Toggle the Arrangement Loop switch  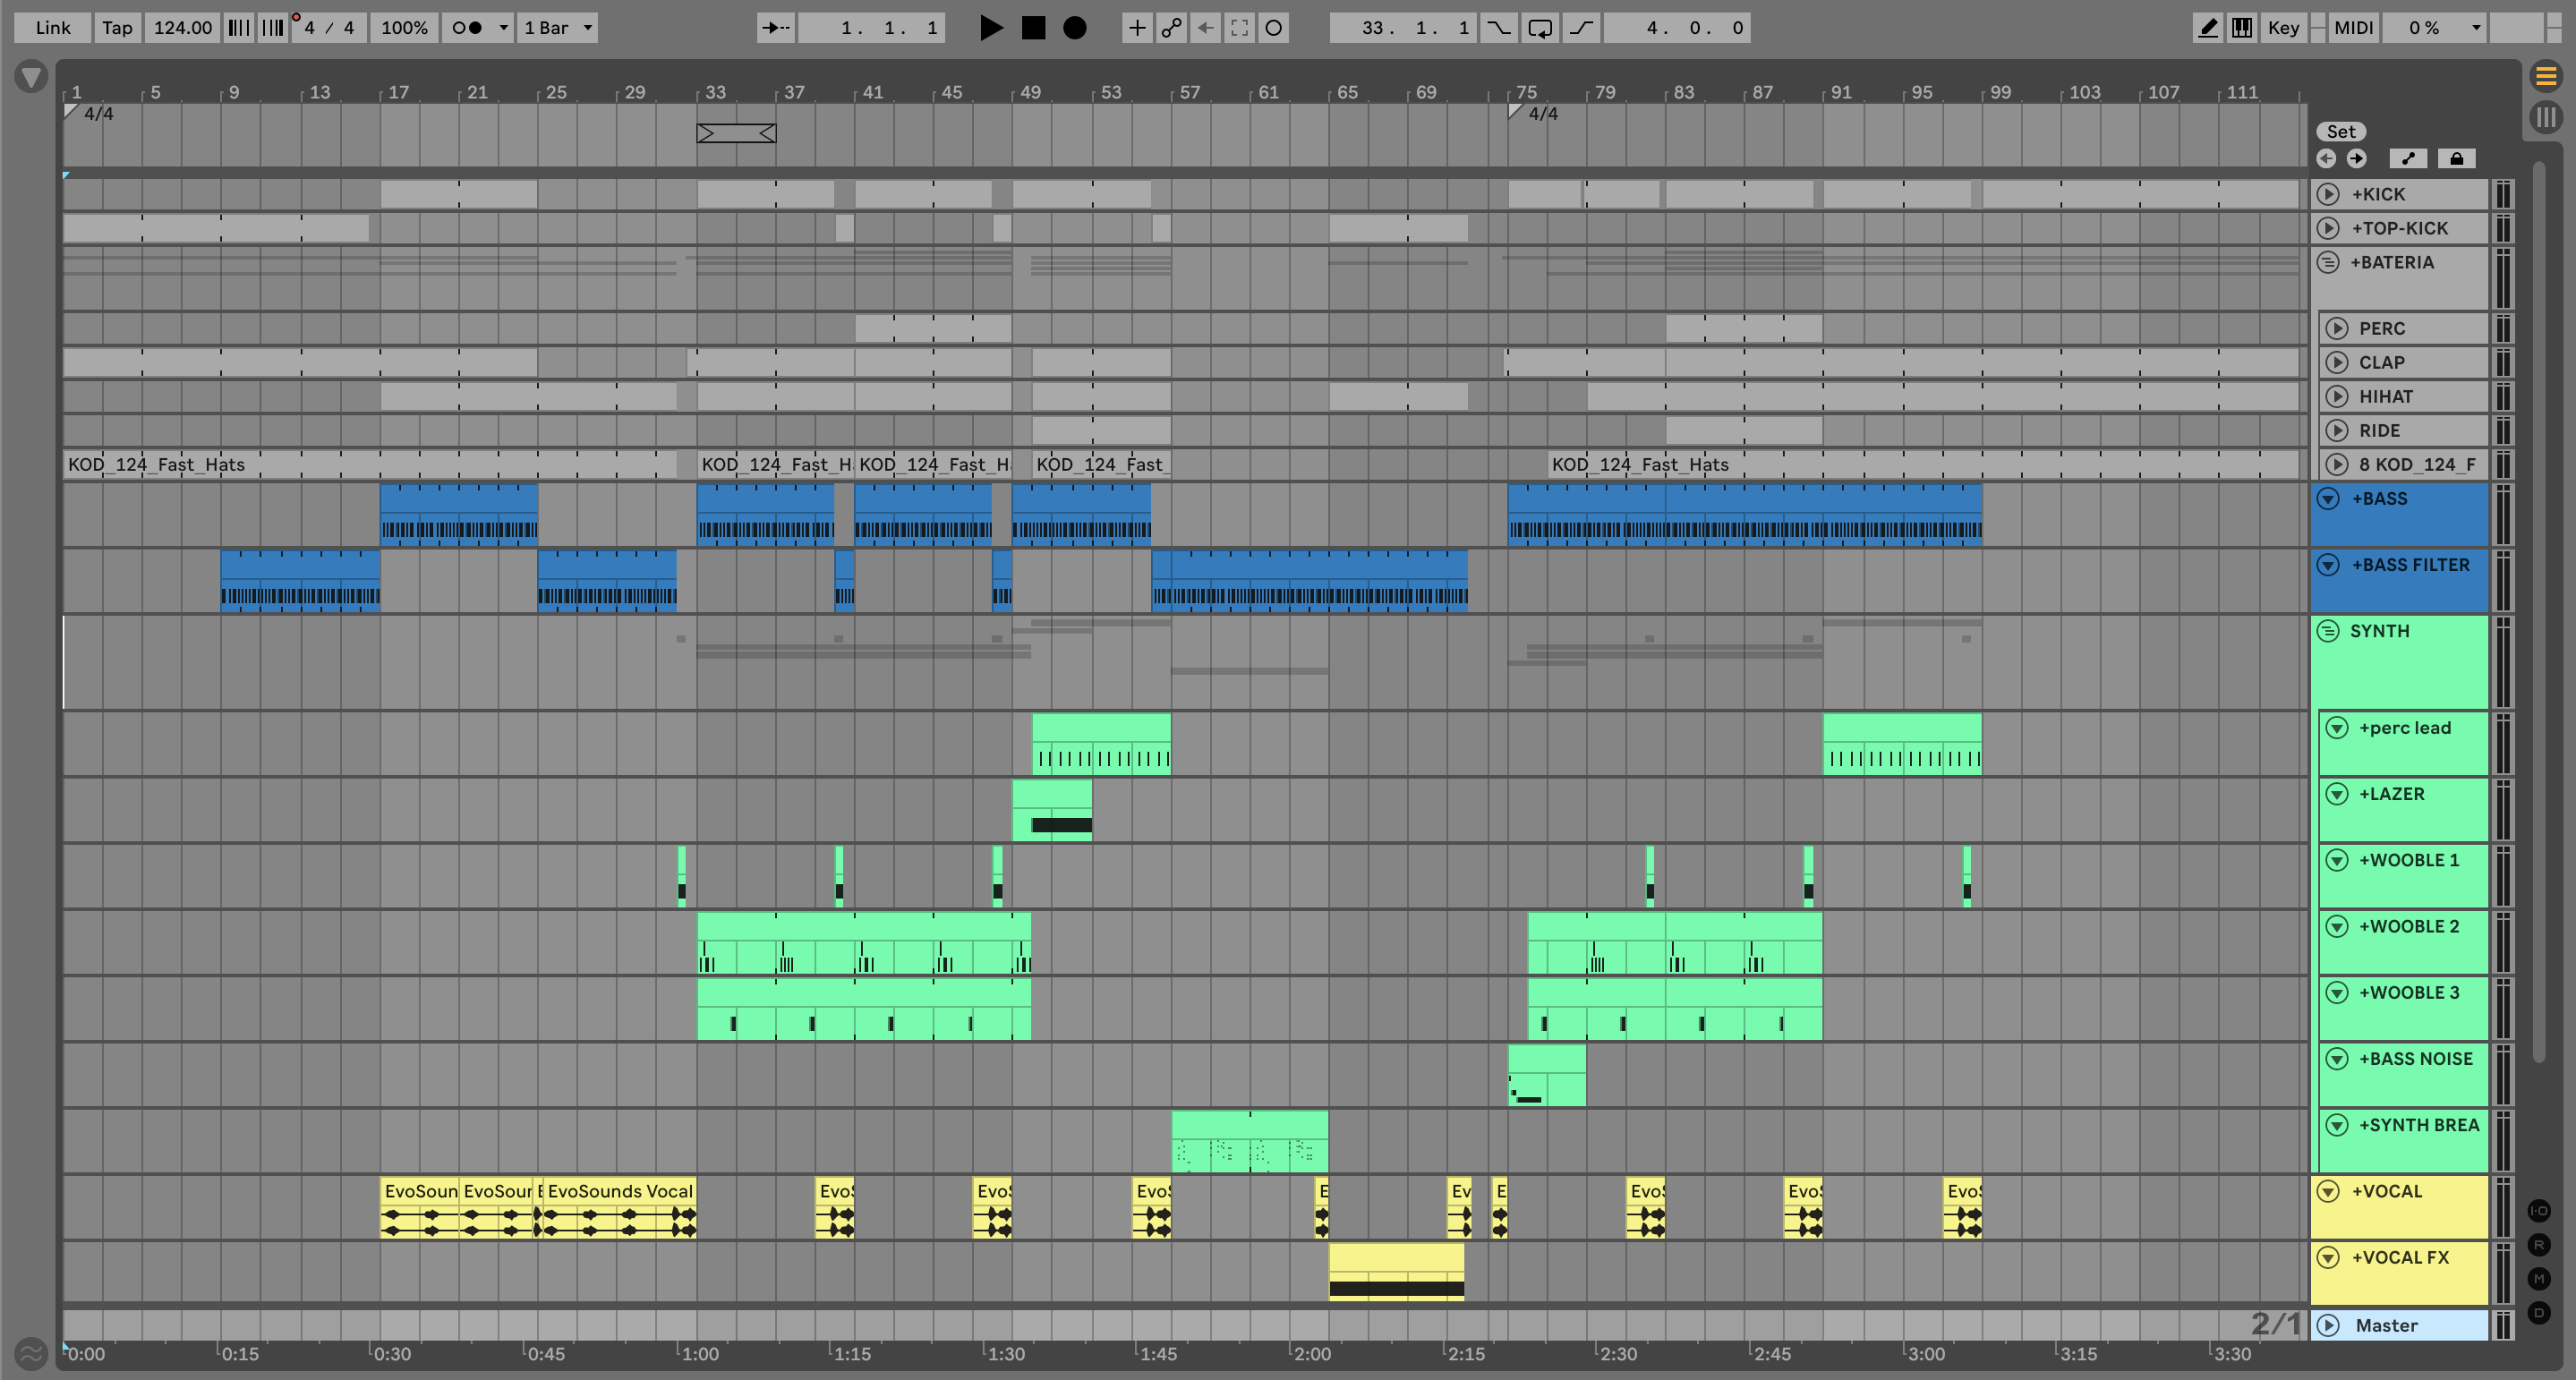point(1540,28)
